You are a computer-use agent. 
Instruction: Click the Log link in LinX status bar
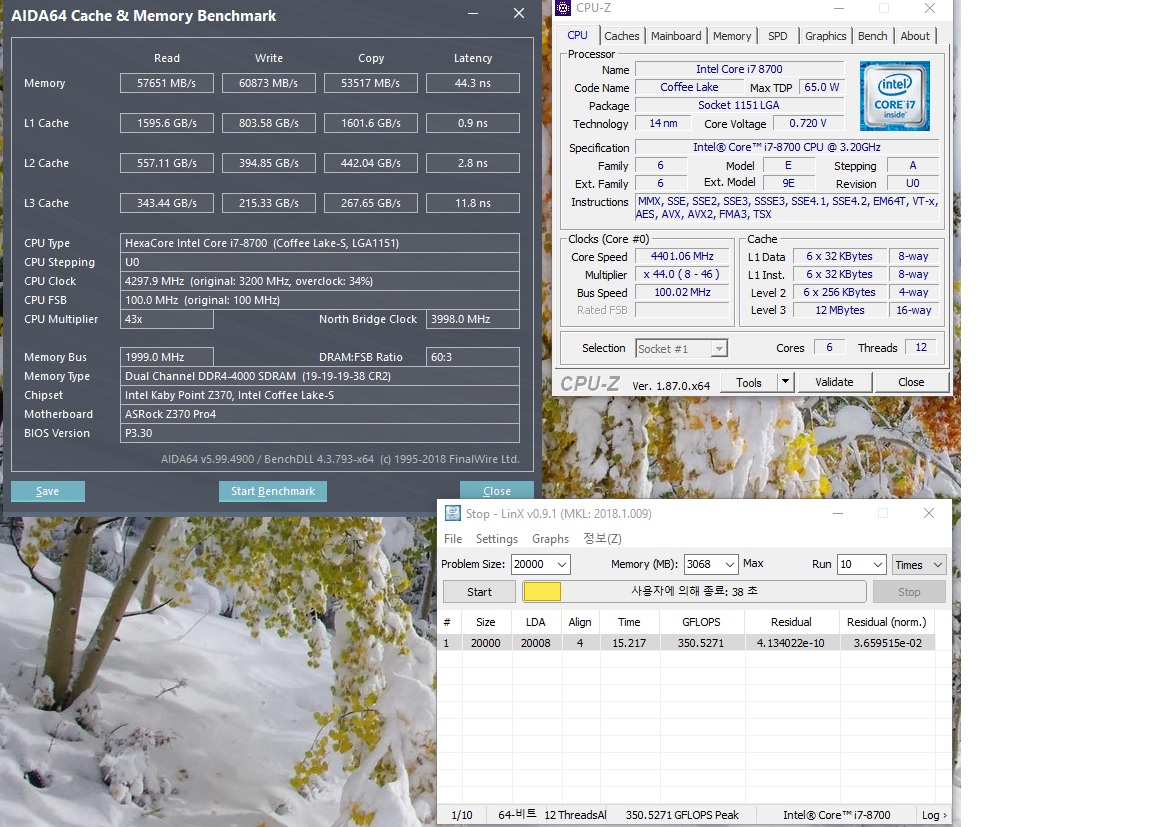tap(934, 815)
